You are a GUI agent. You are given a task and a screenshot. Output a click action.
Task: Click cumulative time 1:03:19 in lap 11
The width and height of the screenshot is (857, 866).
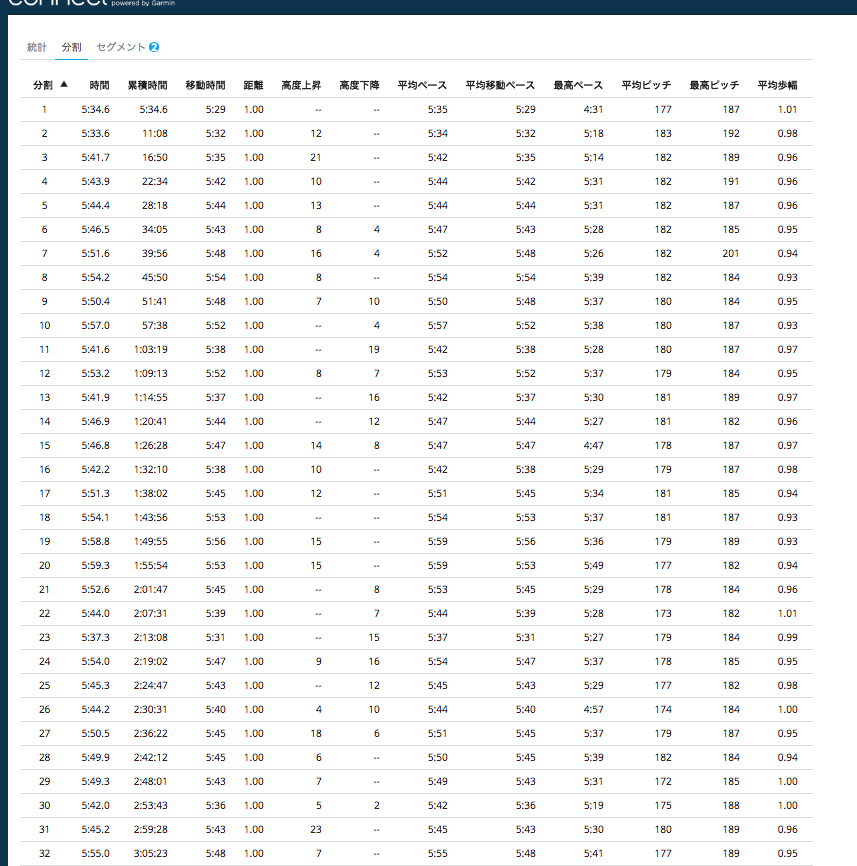151,350
